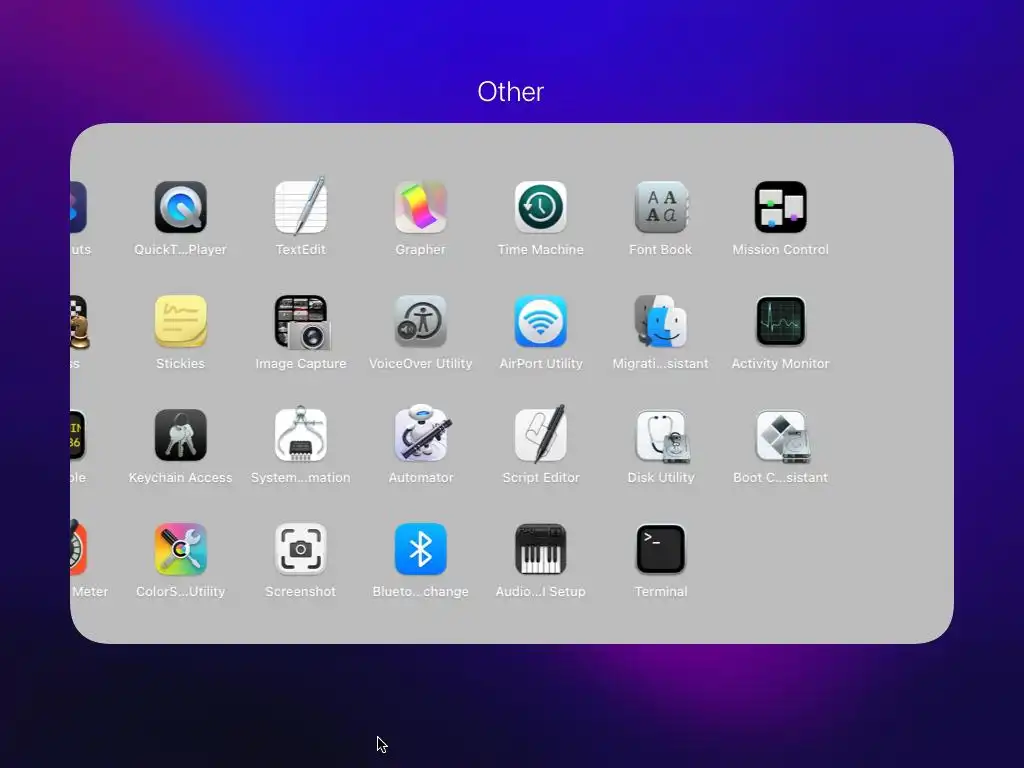Launch Time Machine
The width and height of the screenshot is (1024, 768).
tap(541, 207)
